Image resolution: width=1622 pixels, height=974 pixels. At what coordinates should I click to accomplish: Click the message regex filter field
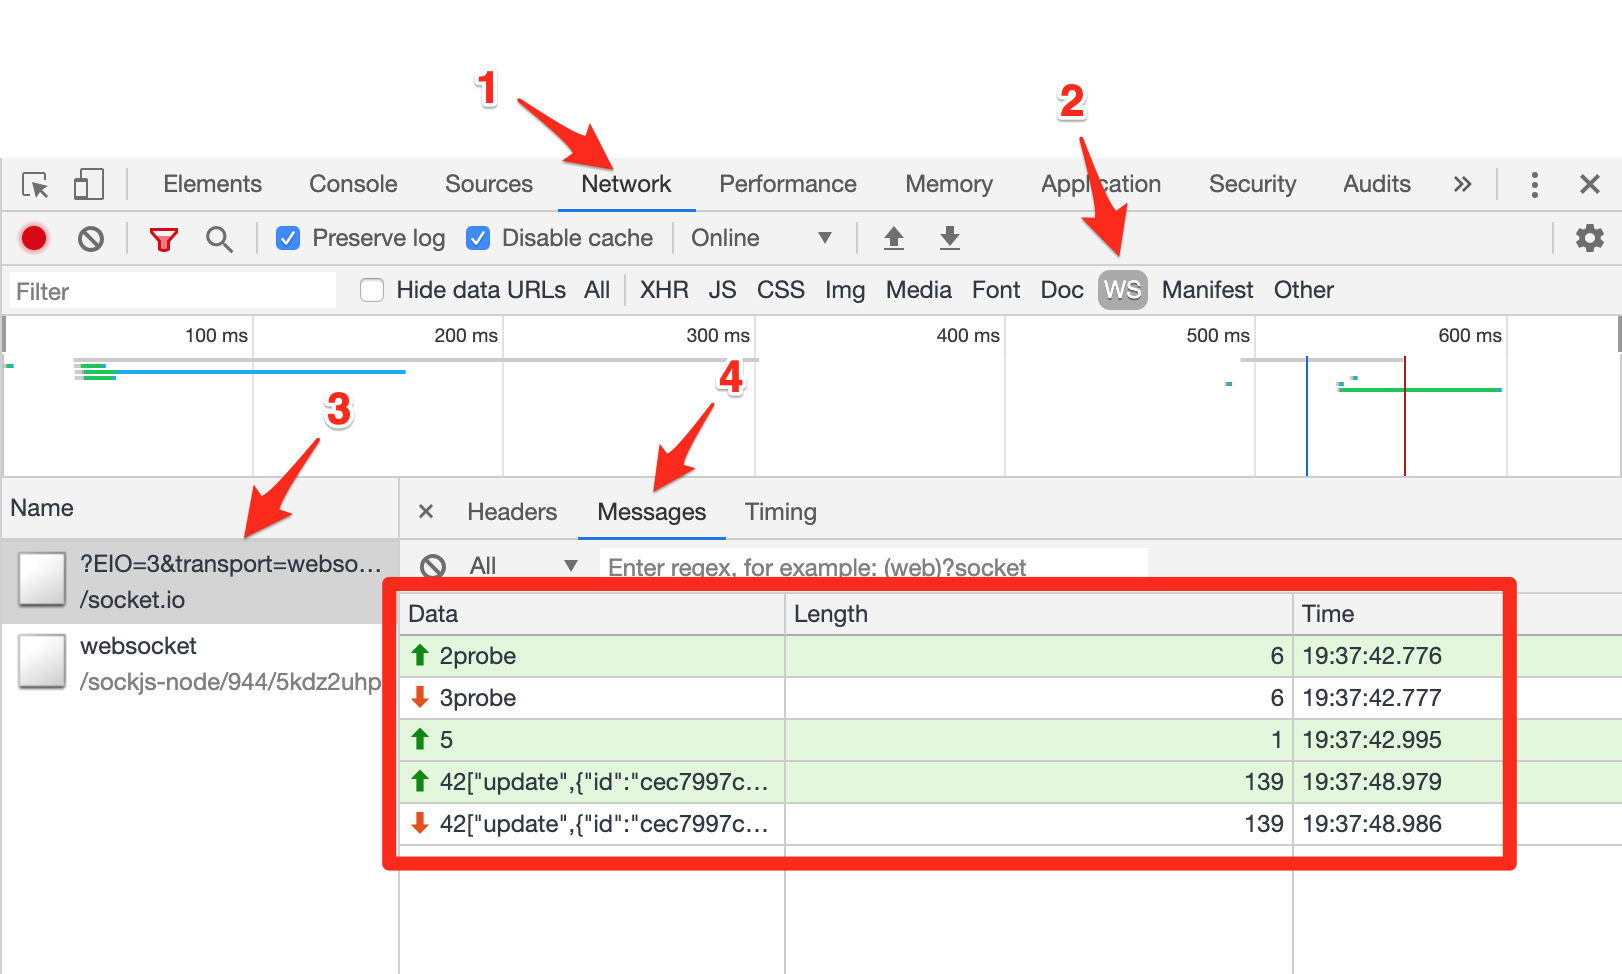pos(870,566)
